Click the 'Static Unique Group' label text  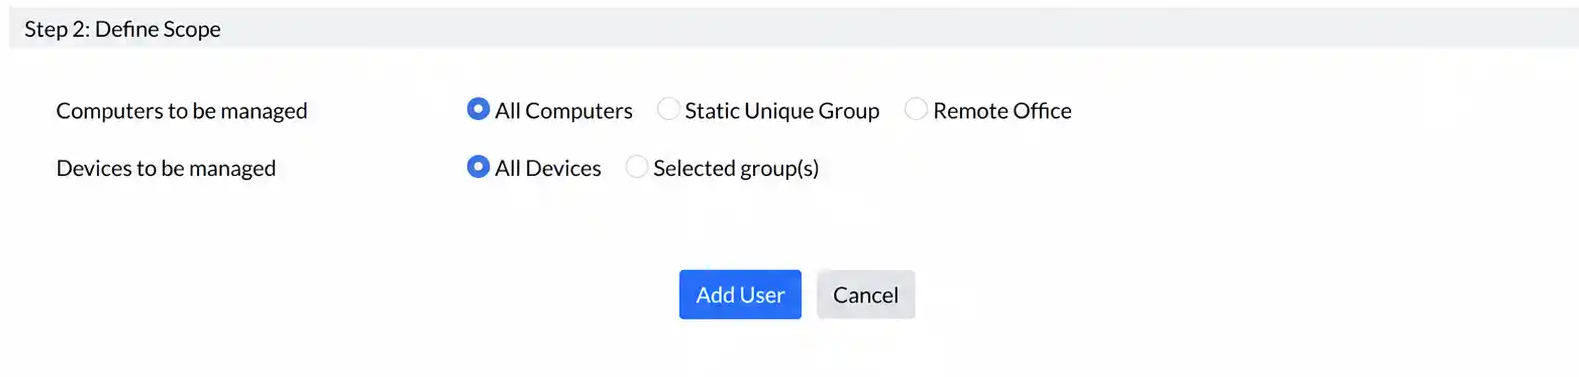782,111
